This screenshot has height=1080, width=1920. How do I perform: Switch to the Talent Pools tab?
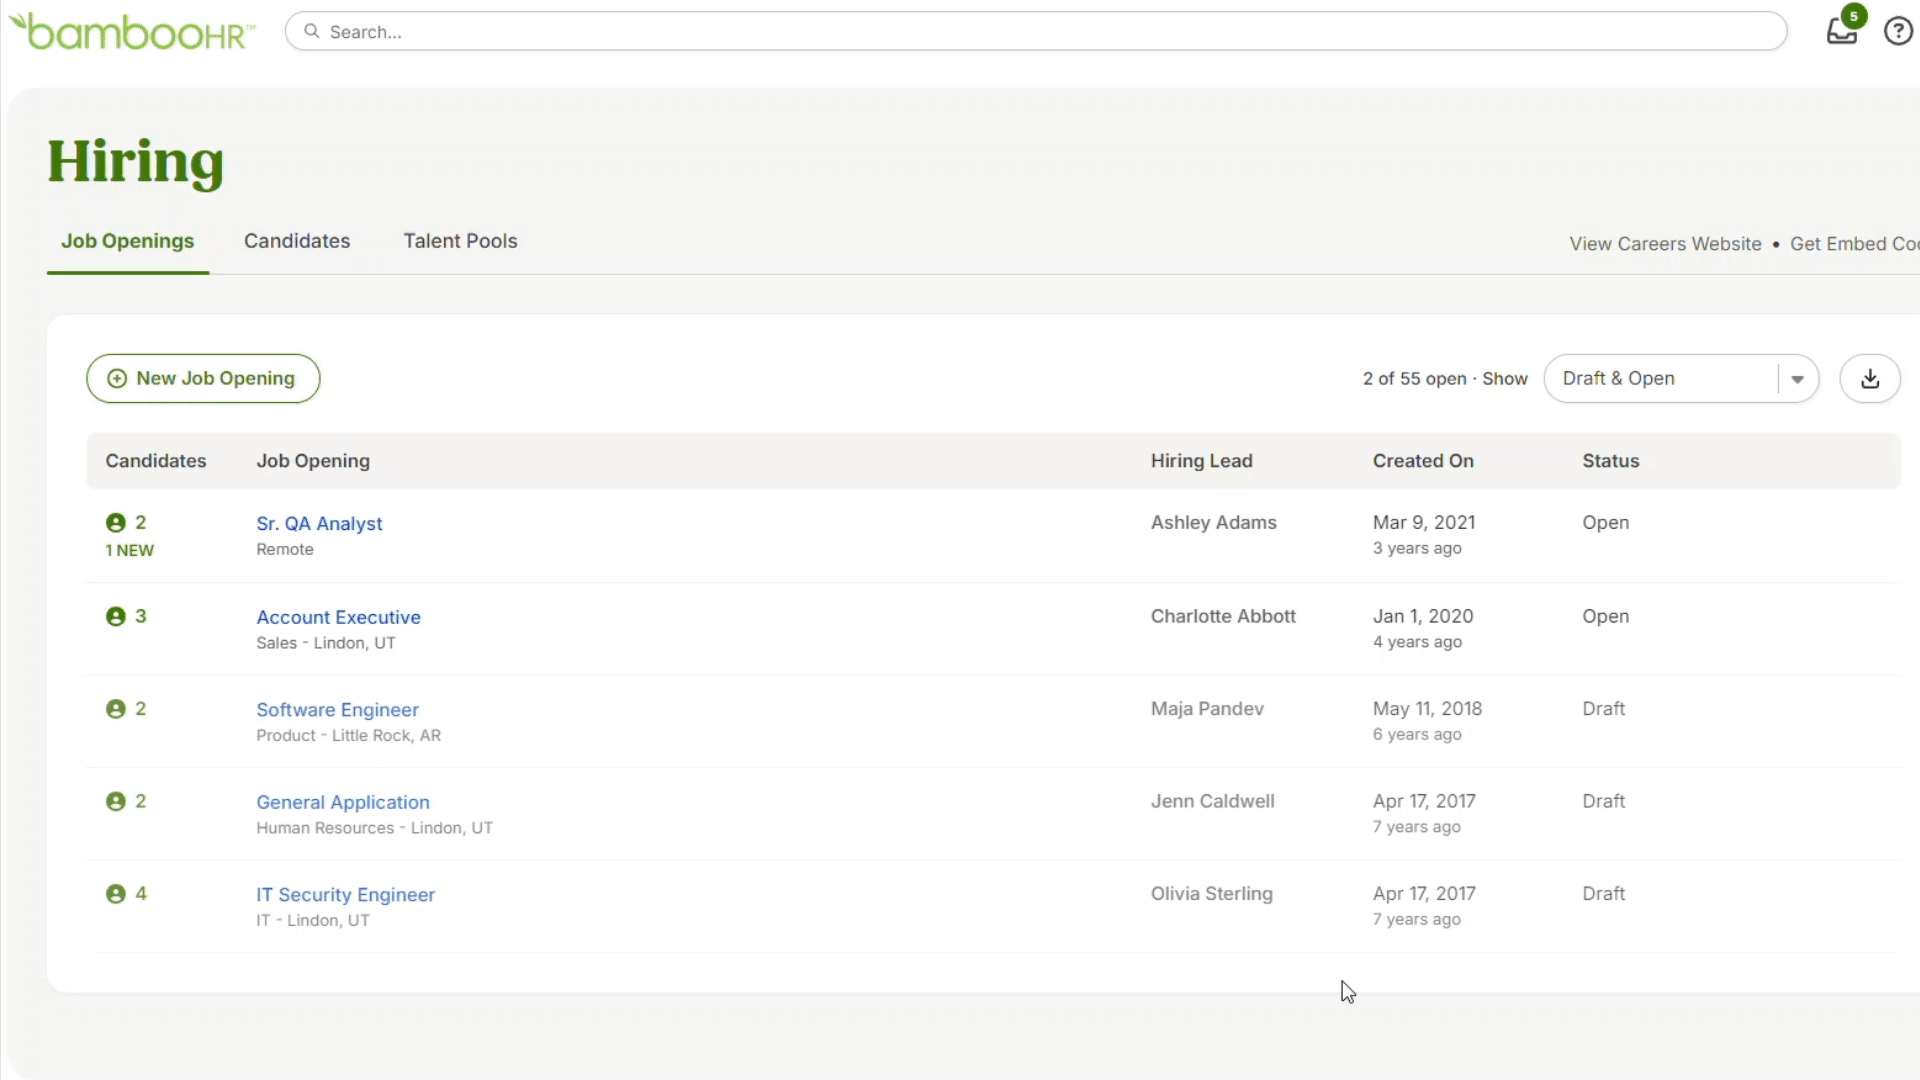460,241
